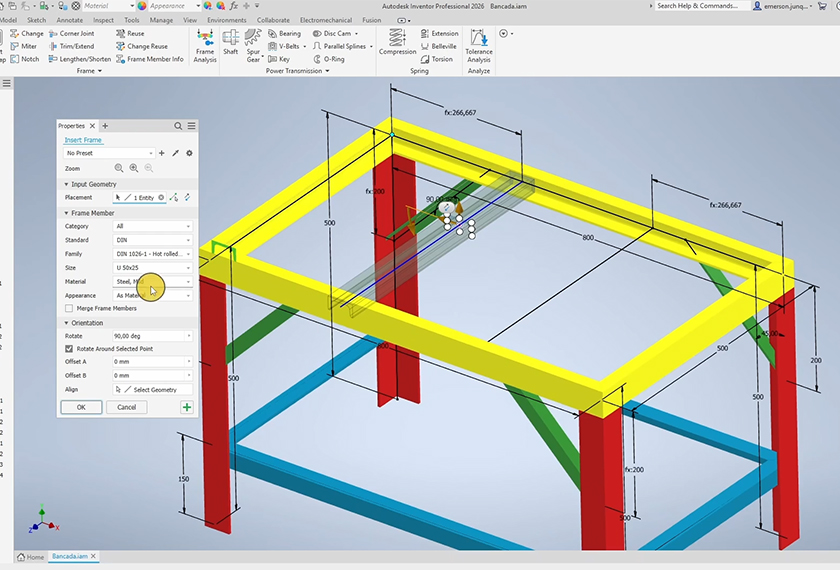This screenshot has height=570, width=840.
Task: Click the Cancel button
Action: point(127,407)
